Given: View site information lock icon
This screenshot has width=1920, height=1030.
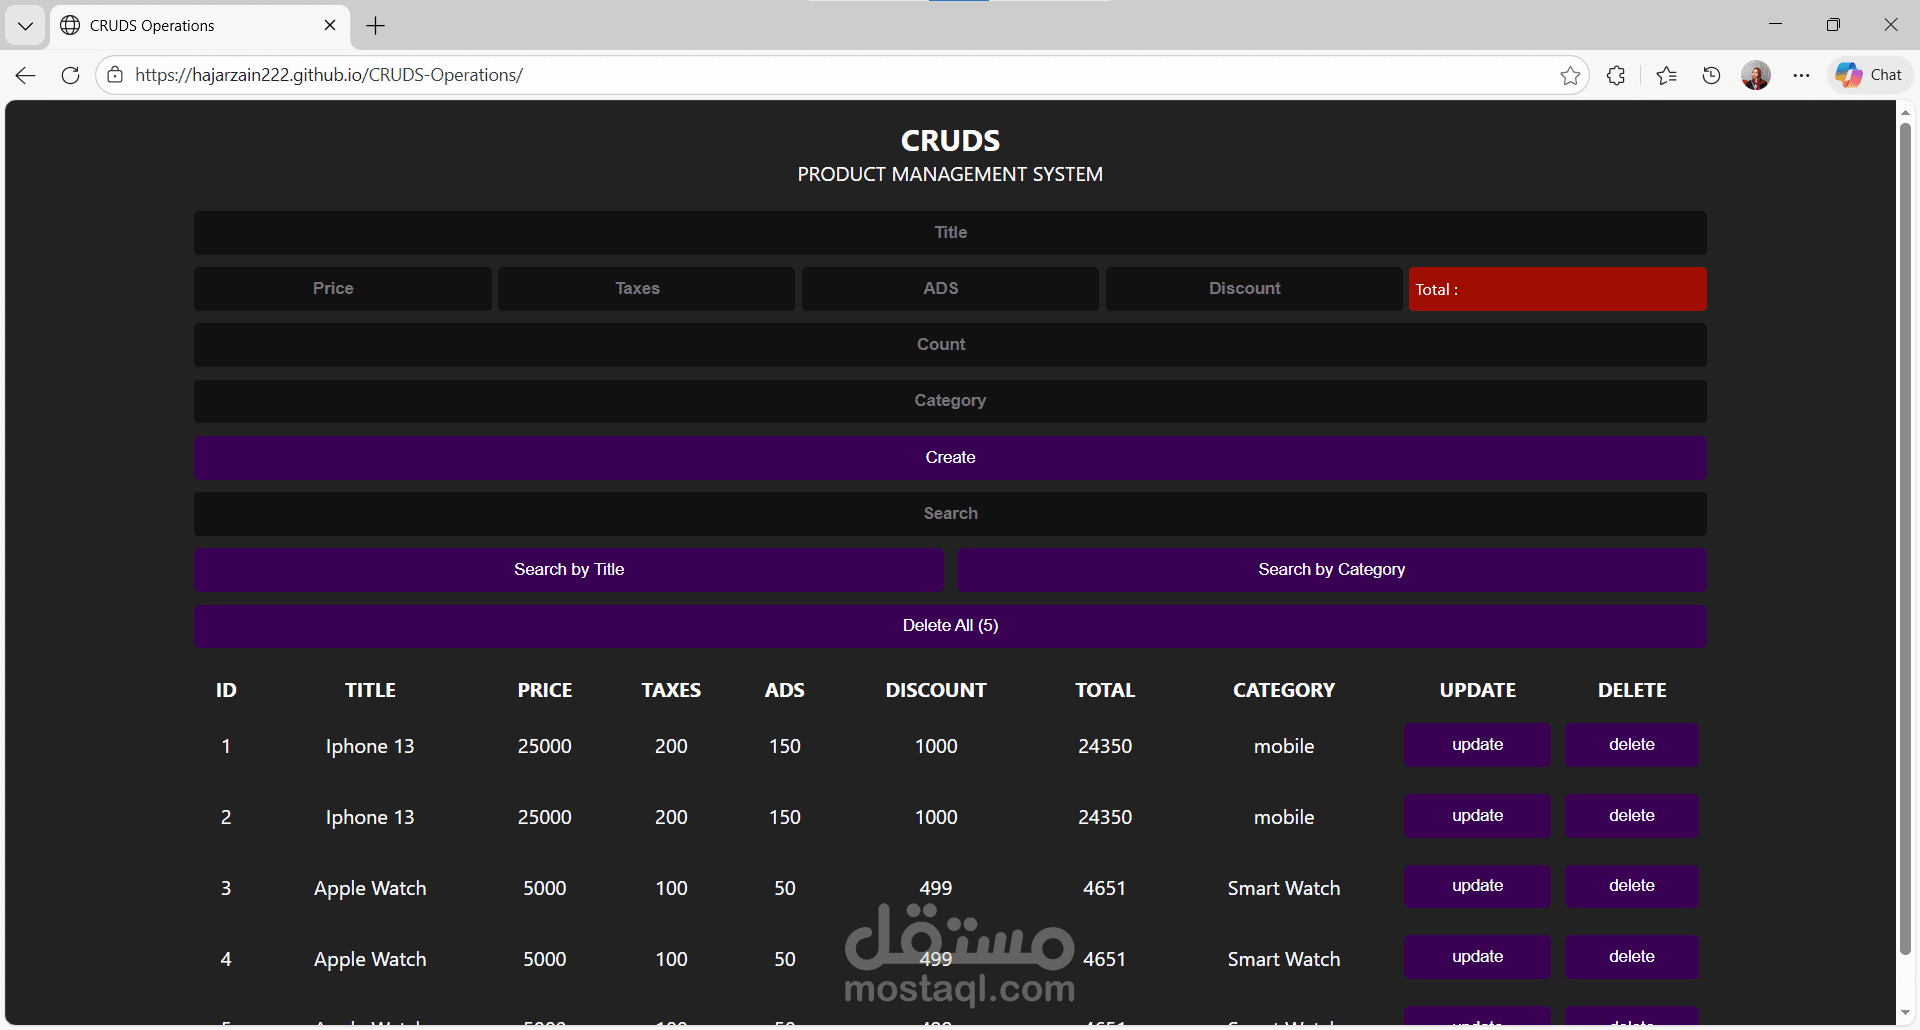Looking at the screenshot, I should pyautogui.click(x=115, y=75).
